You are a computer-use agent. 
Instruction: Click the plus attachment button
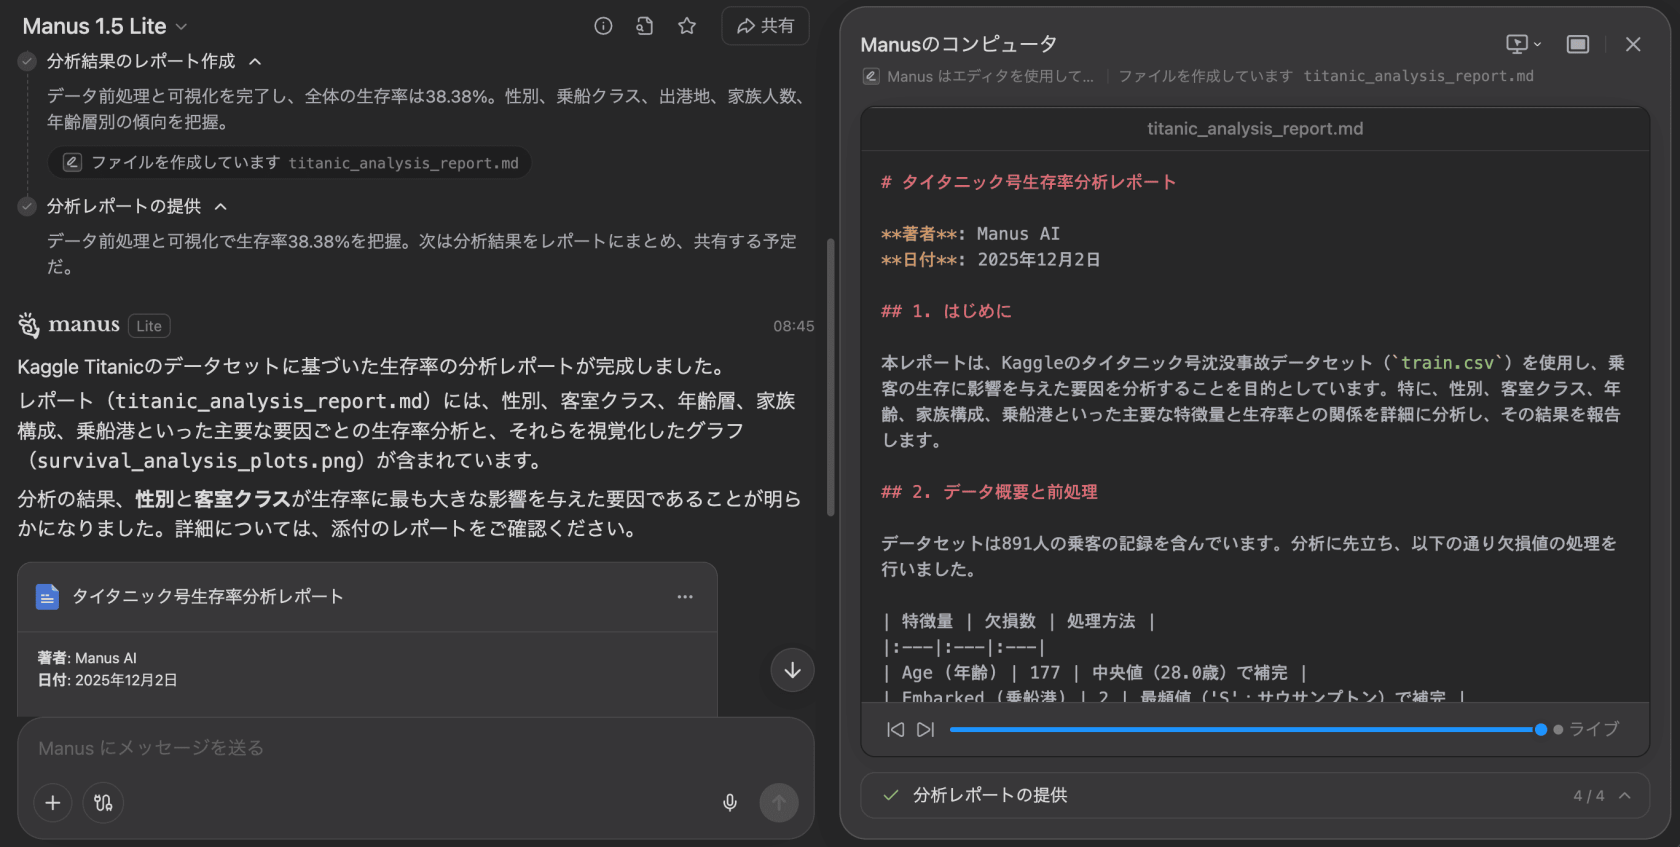click(53, 802)
